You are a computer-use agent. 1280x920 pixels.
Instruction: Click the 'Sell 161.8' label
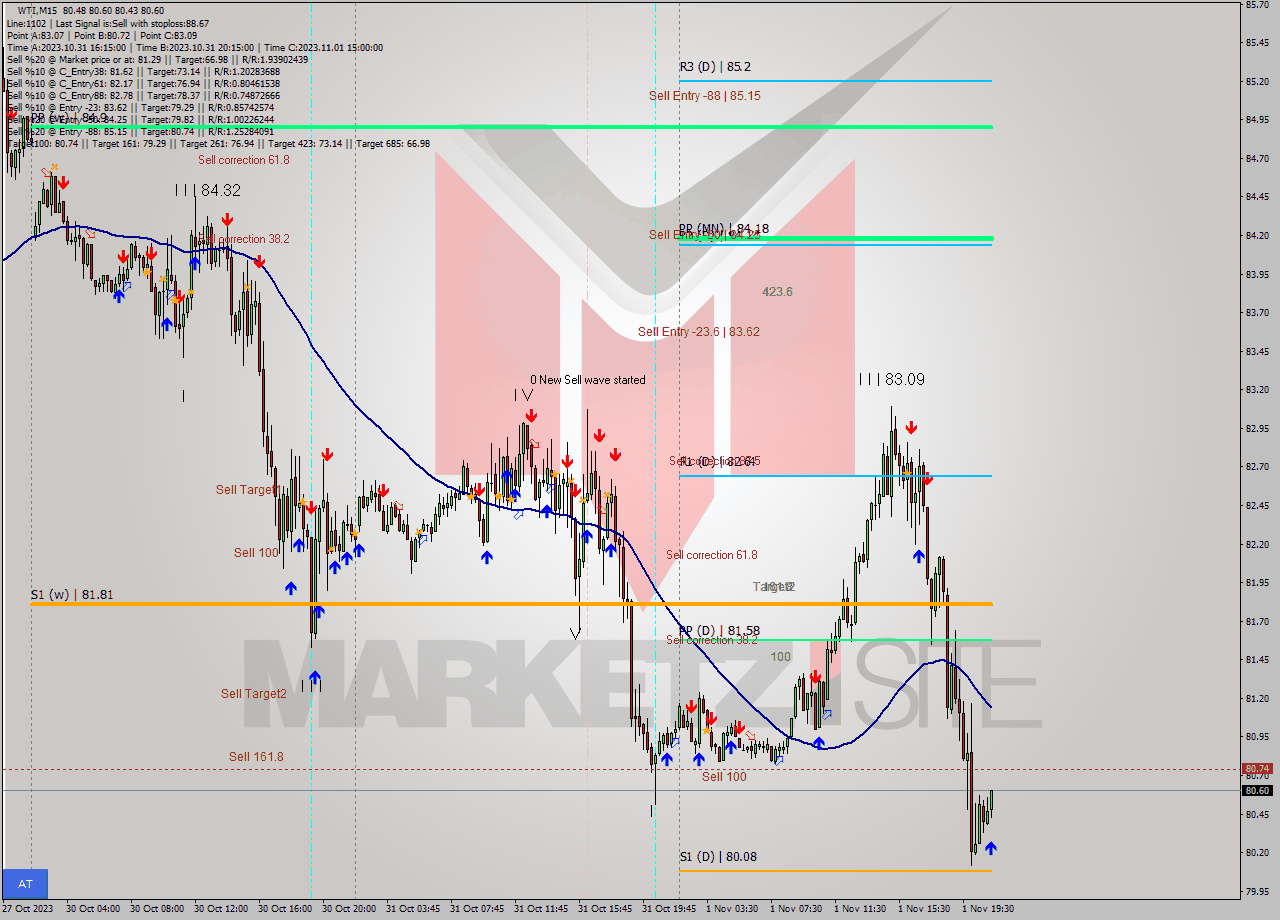click(x=256, y=757)
